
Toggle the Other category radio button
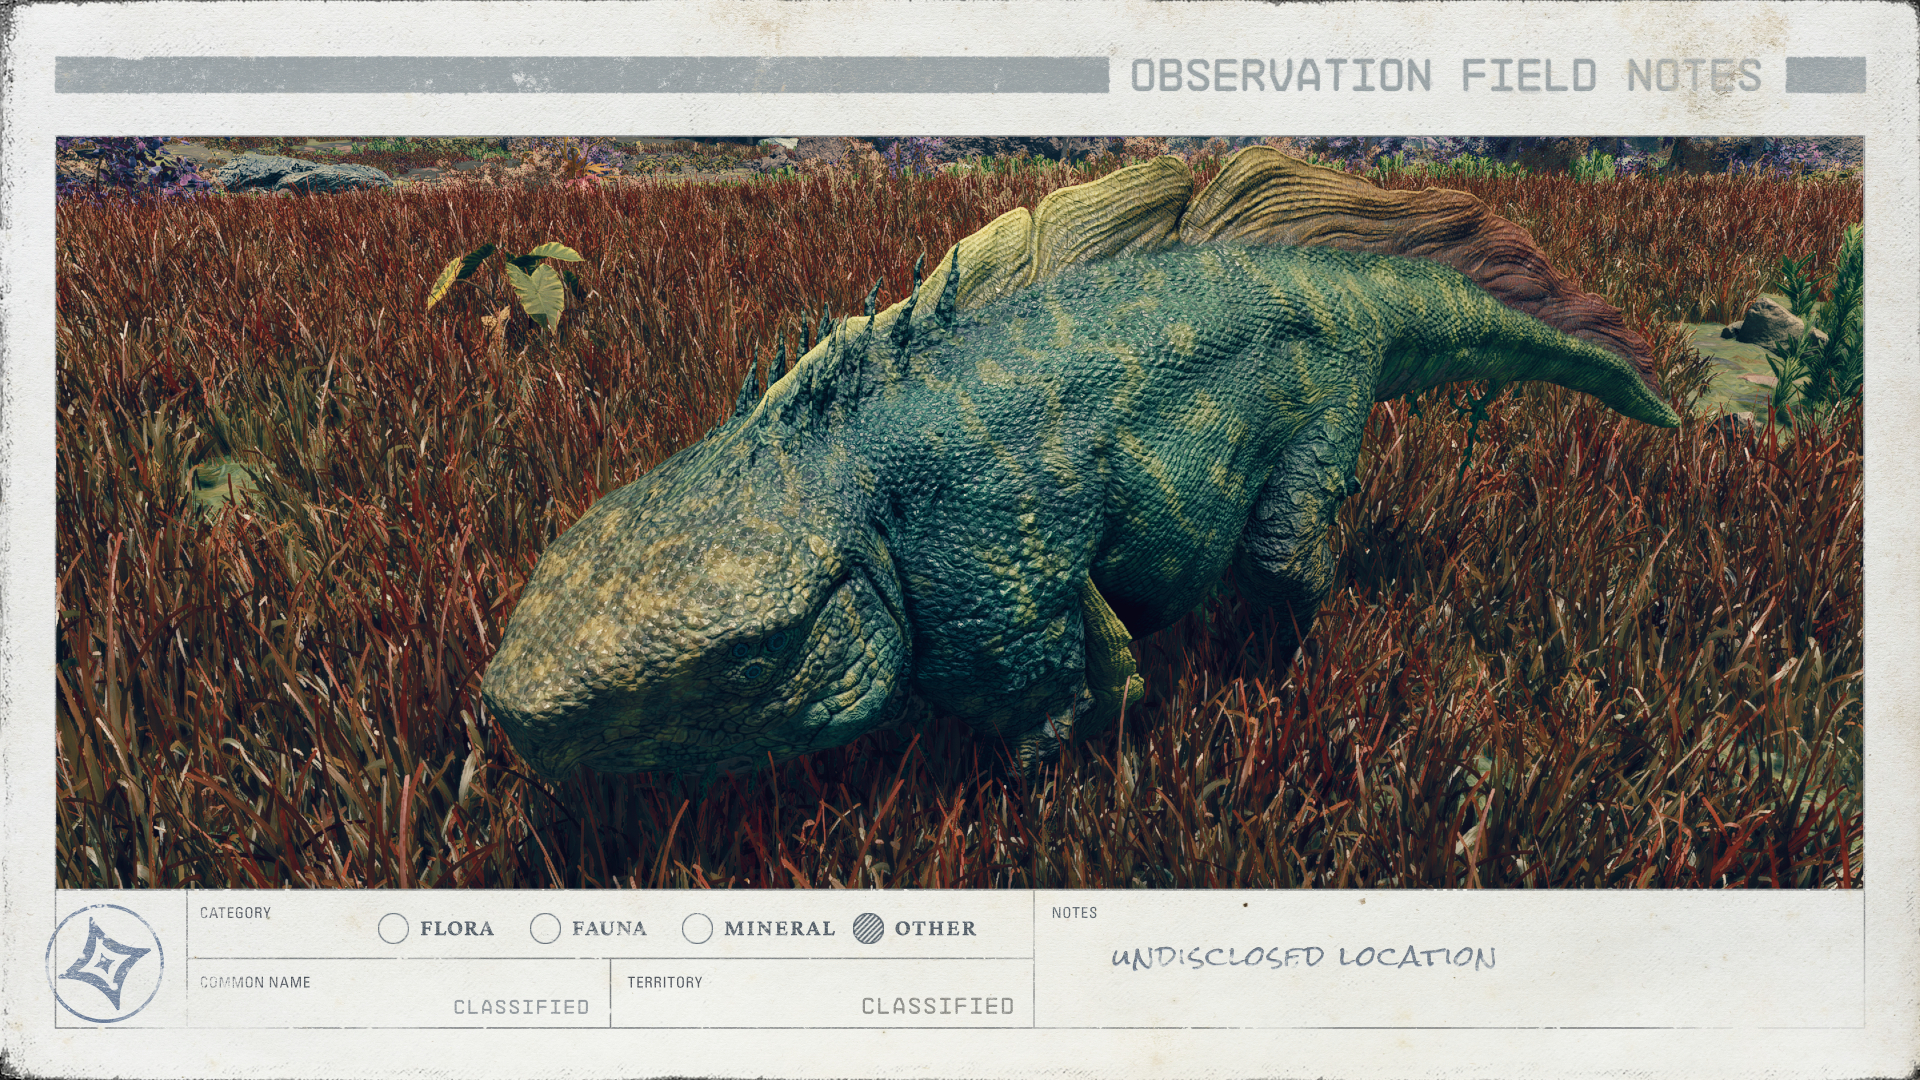point(869,929)
